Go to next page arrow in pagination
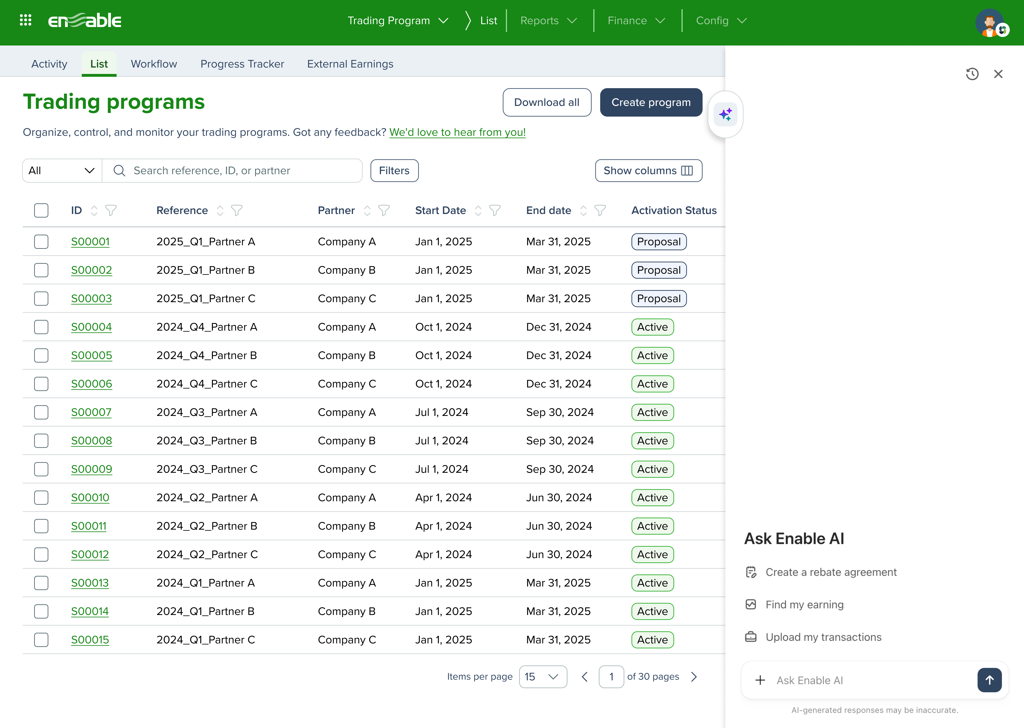This screenshot has height=728, width=1024. (x=694, y=677)
